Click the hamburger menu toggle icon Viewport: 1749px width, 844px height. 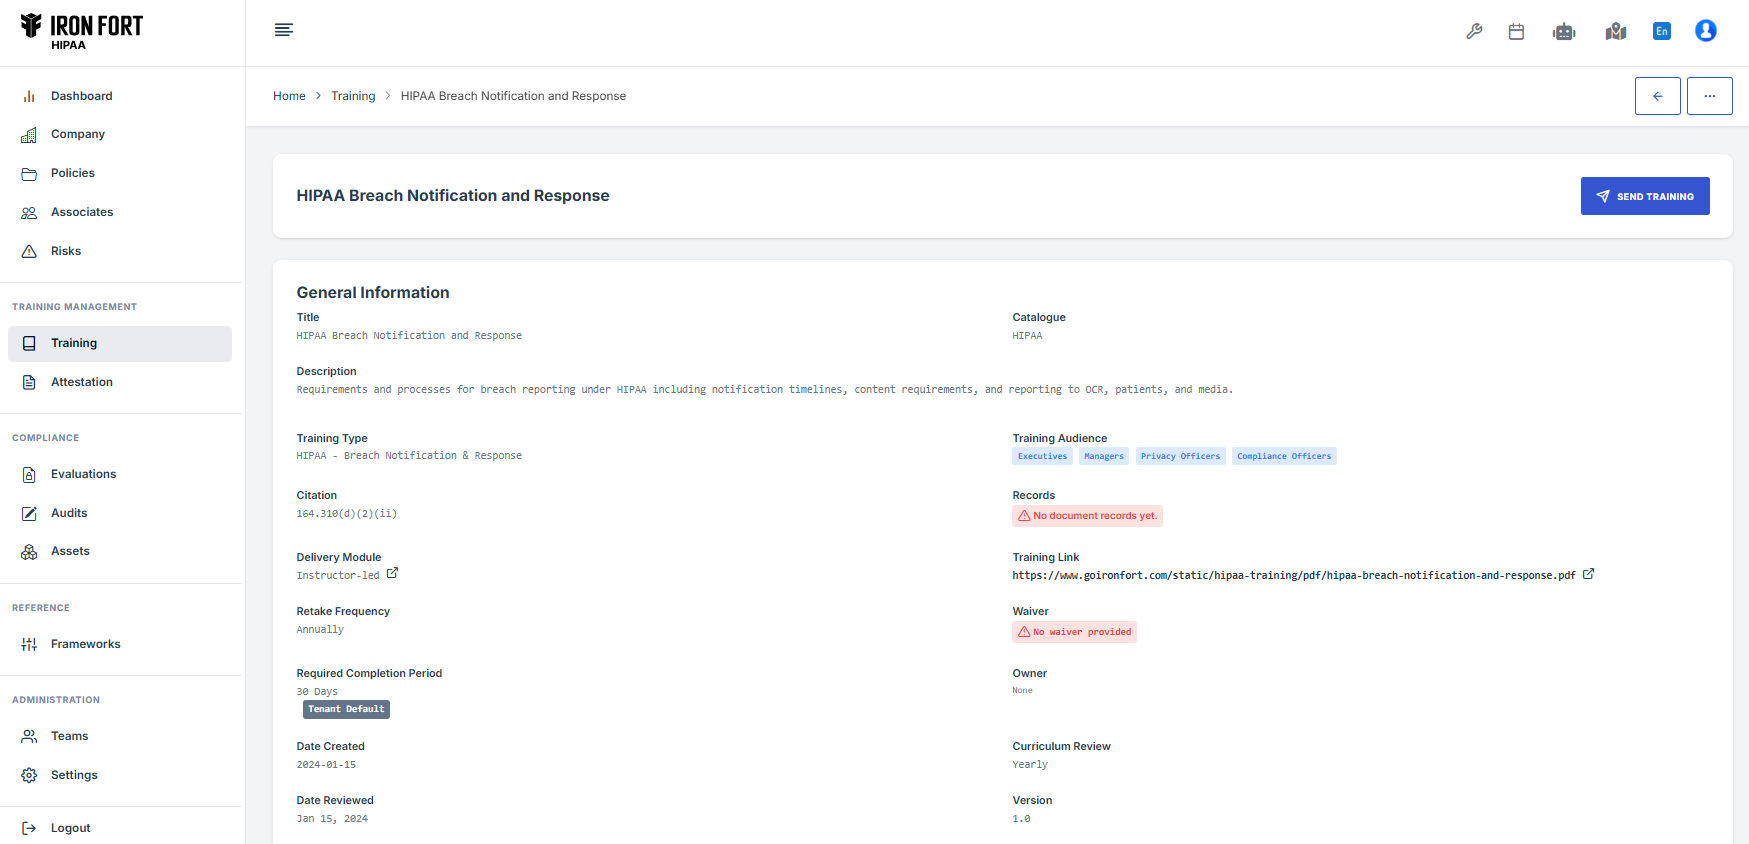tap(284, 30)
